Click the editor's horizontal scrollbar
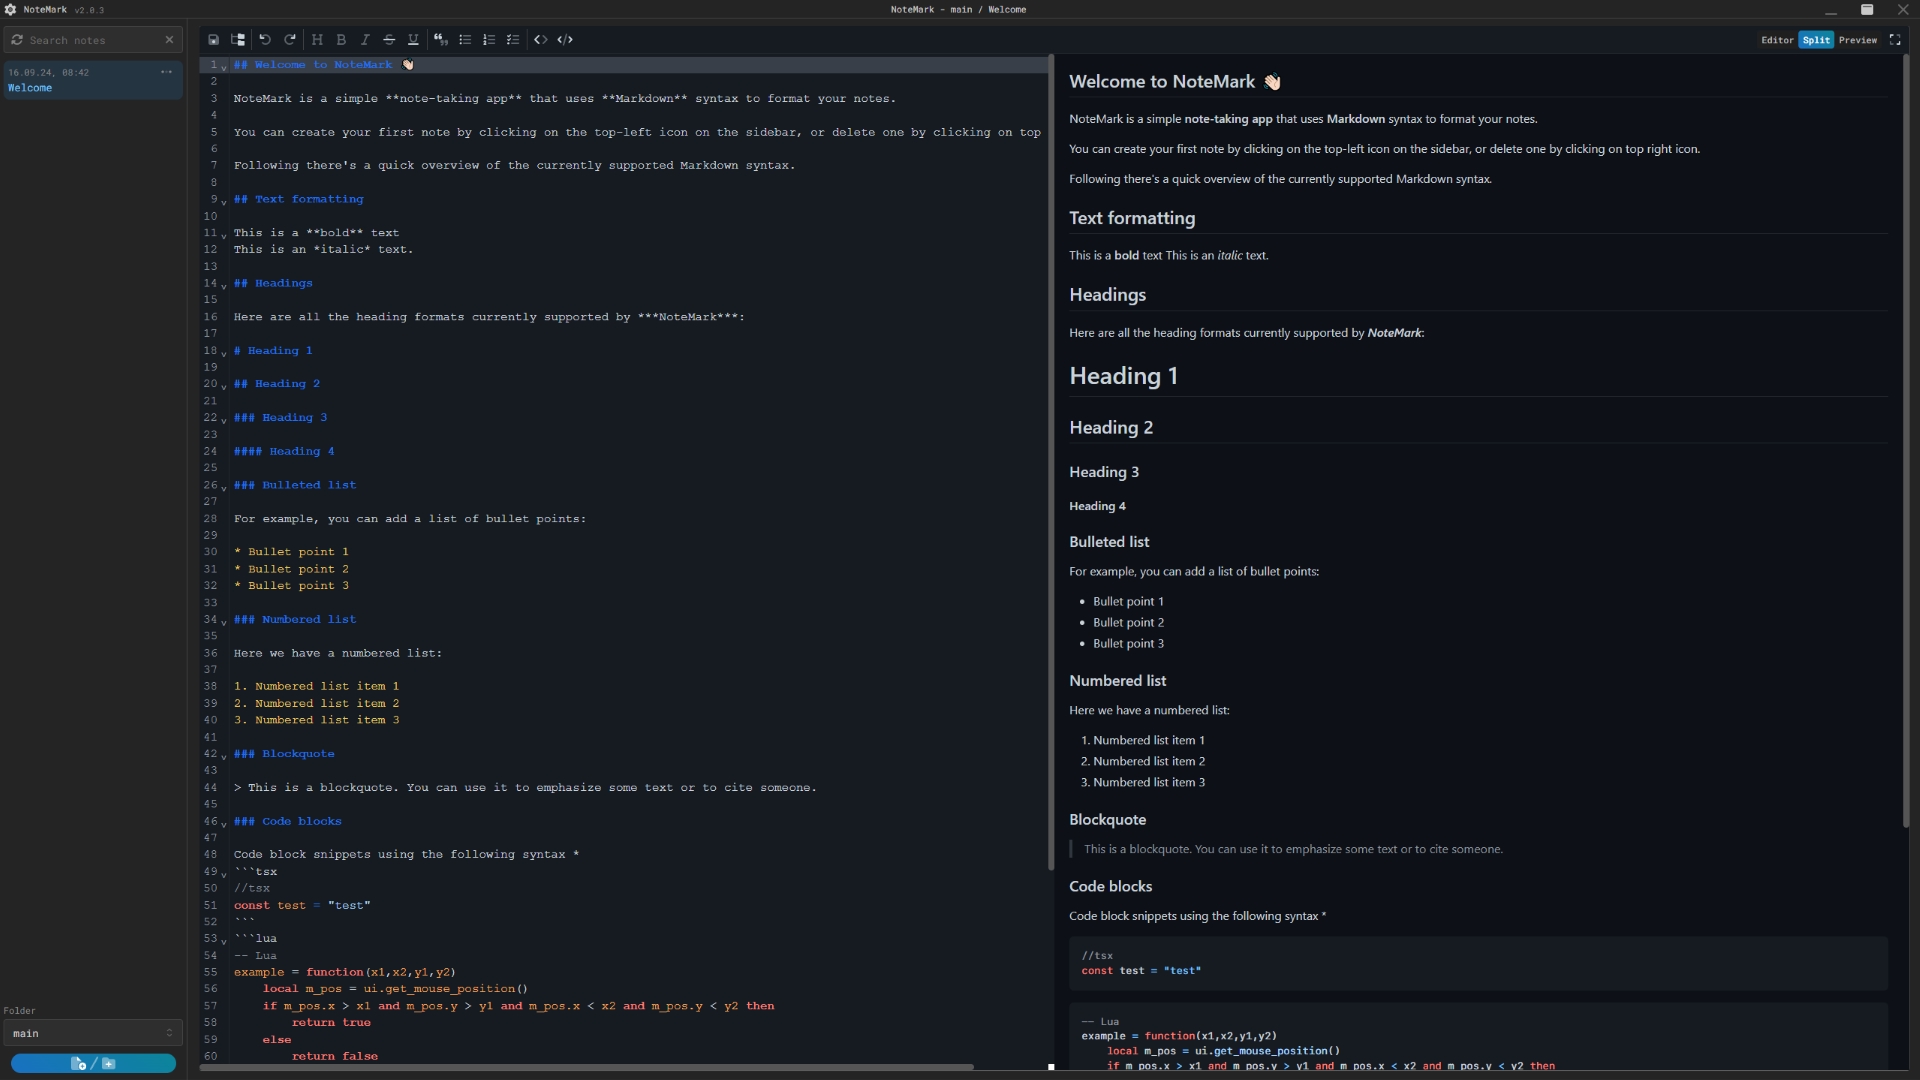The height and width of the screenshot is (1080, 1920). 586,1067
